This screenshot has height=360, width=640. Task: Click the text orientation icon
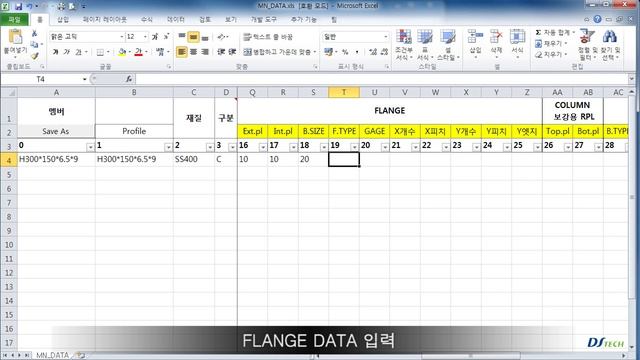point(222,37)
